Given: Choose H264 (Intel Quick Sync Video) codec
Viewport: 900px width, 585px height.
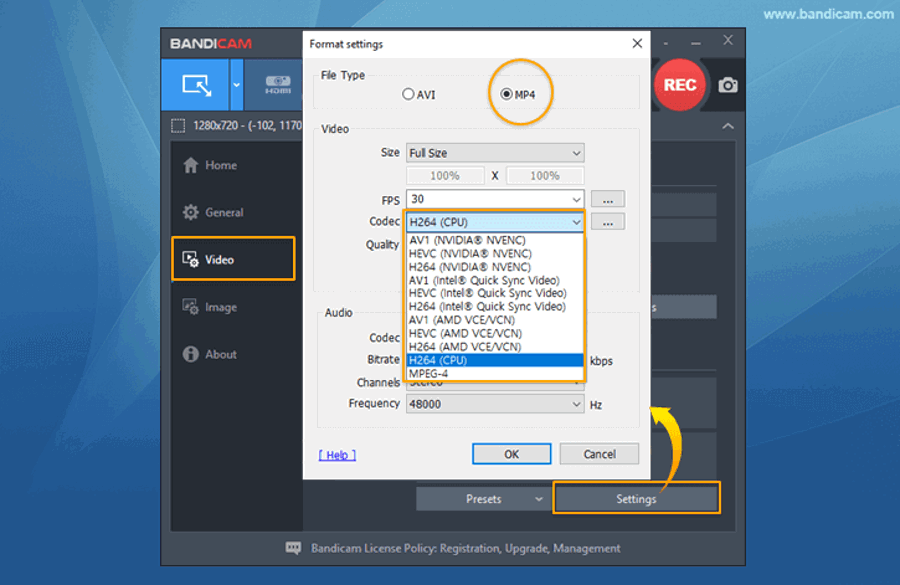Looking at the screenshot, I should (x=495, y=307).
